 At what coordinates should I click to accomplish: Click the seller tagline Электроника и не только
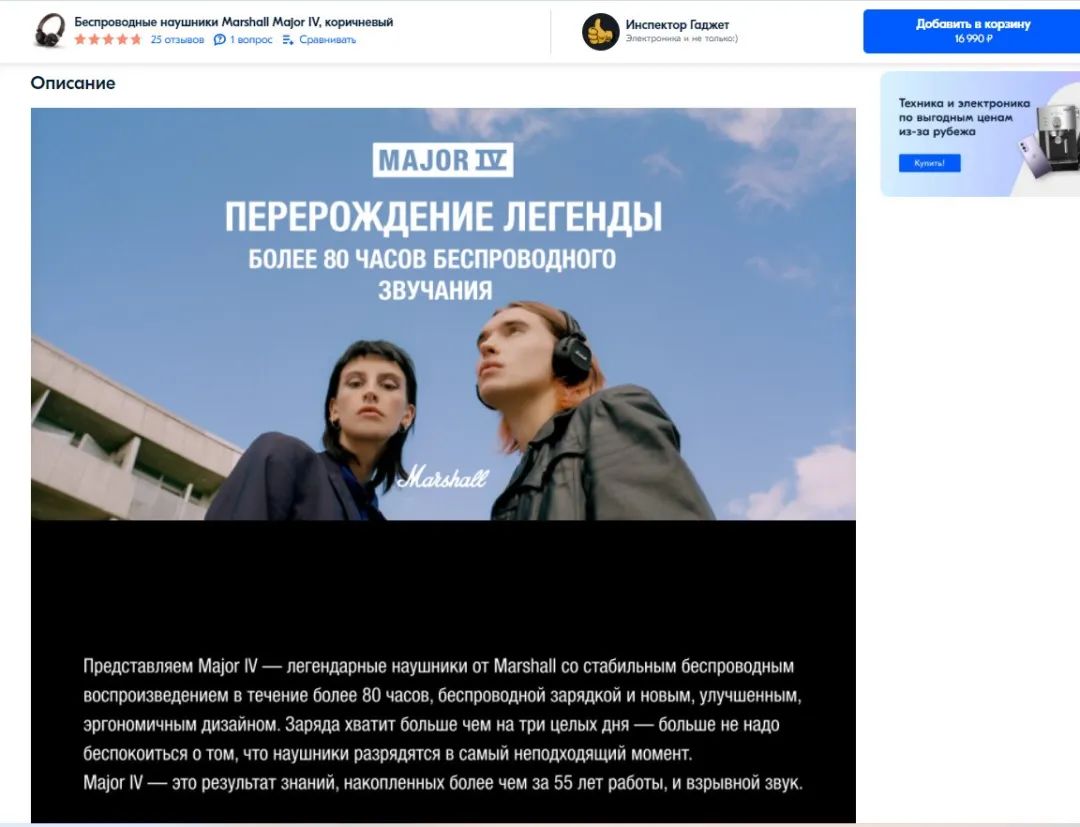681,39
